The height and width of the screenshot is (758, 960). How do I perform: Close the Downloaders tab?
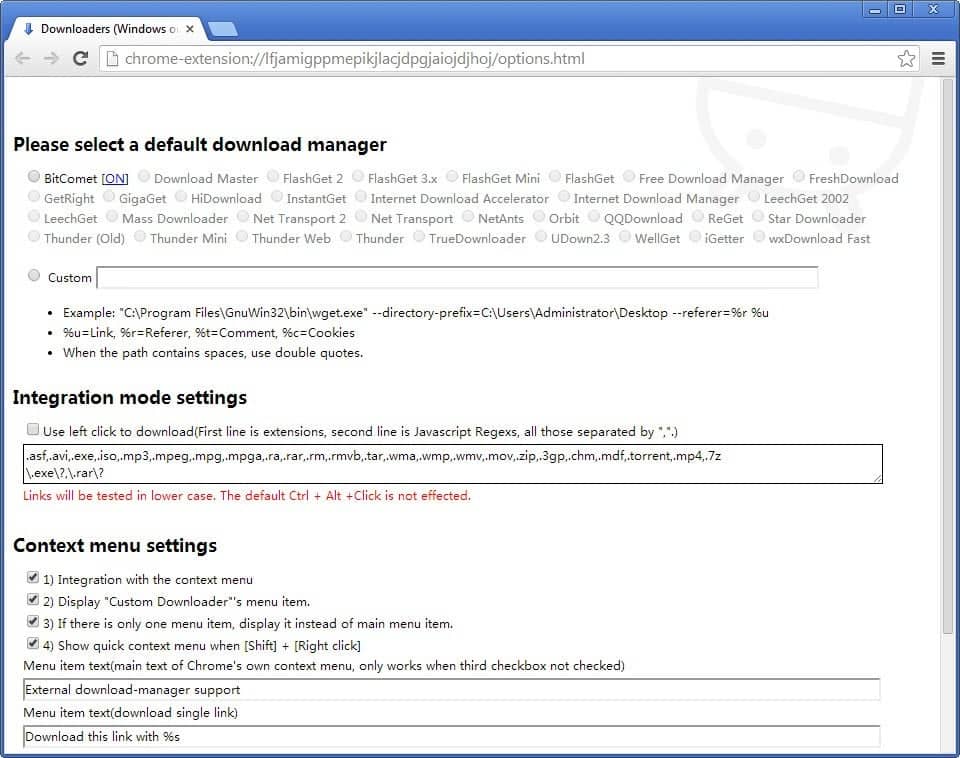pos(190,29)
